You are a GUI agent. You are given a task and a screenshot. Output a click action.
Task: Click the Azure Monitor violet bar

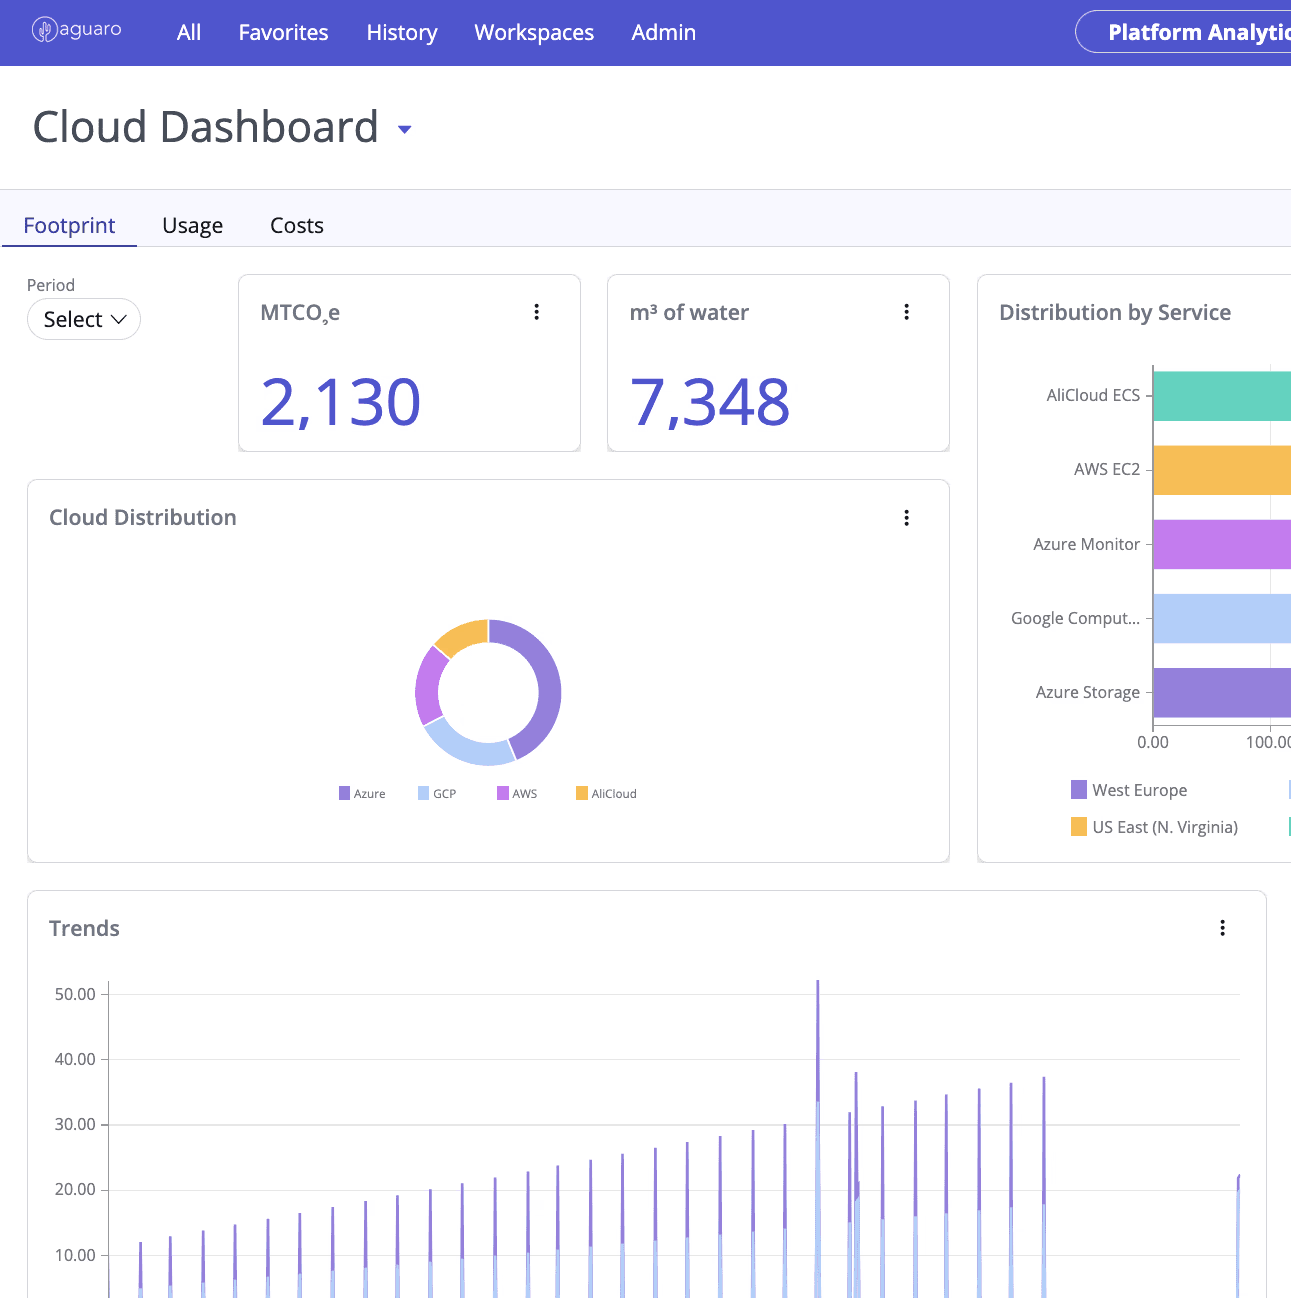(1222, 544)
